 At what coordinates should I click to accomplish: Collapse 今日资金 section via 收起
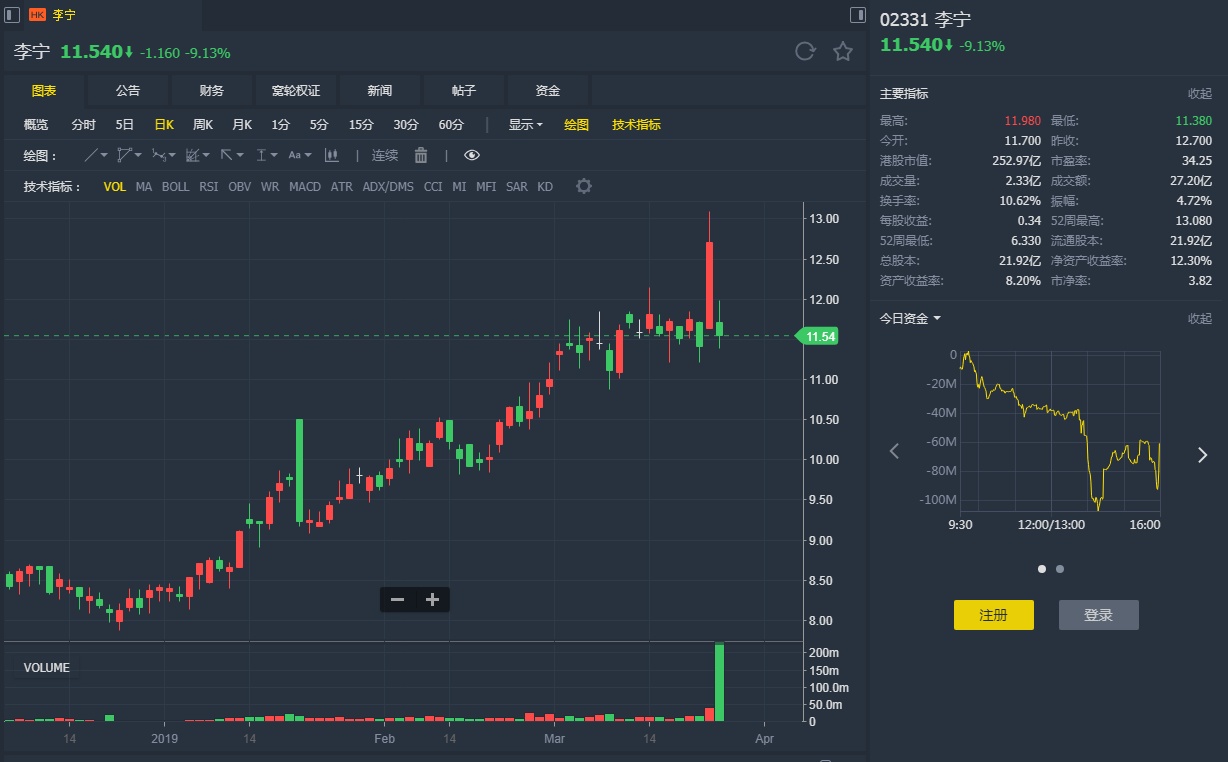click(x=1199, y=318)
